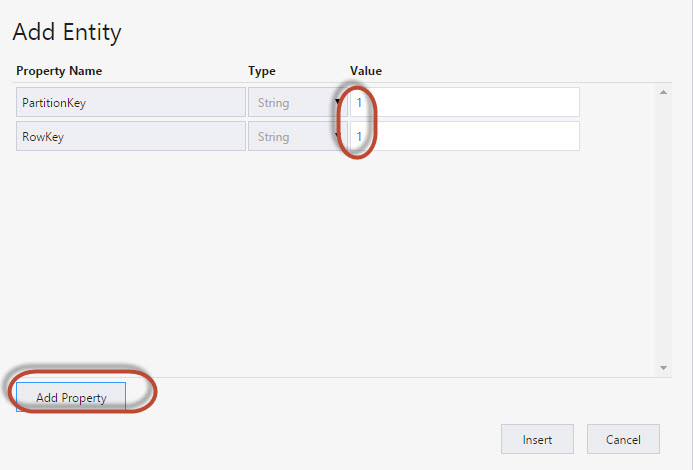Open the RowKey String type dropdown

(x=297, y=136)
